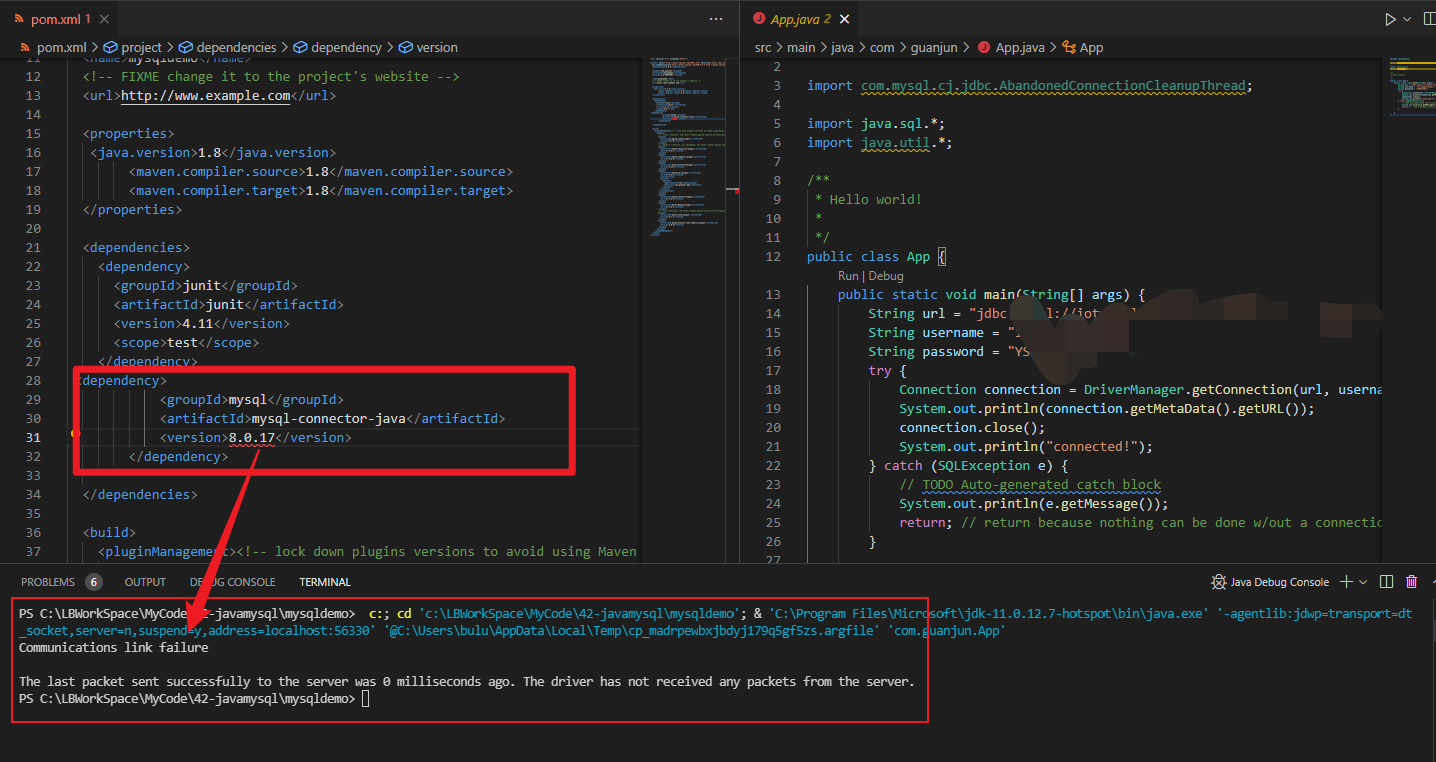
Task: Split the terminal panel
Action: tap(1386, 582)
